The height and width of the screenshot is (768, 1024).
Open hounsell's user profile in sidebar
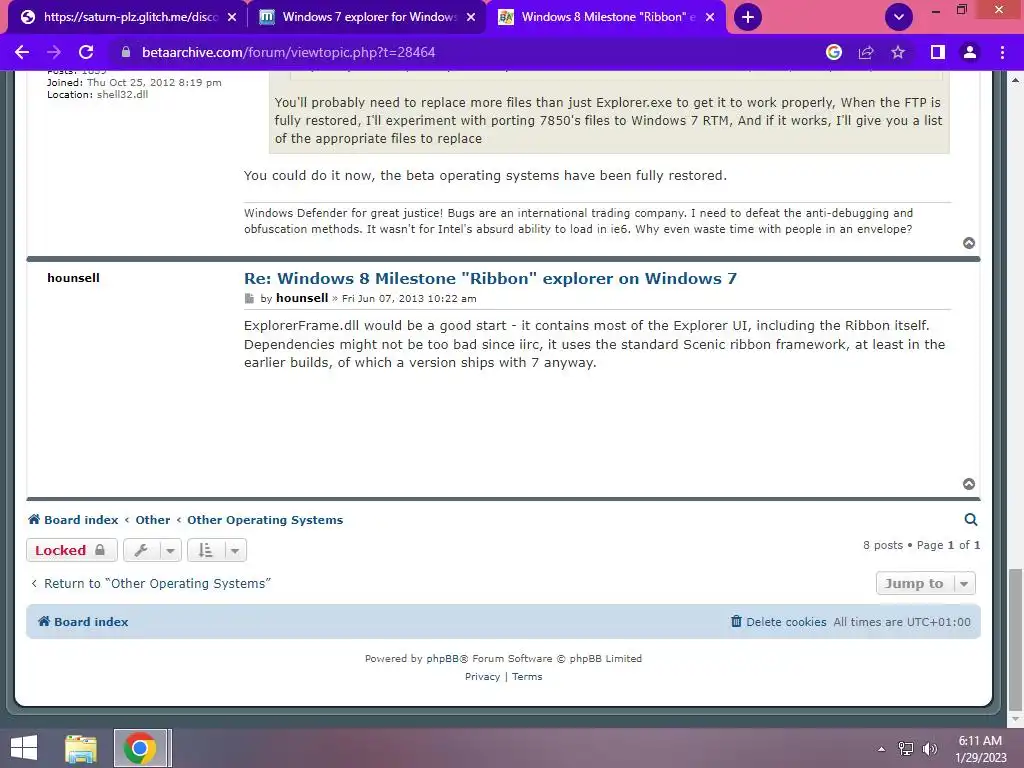73,278
